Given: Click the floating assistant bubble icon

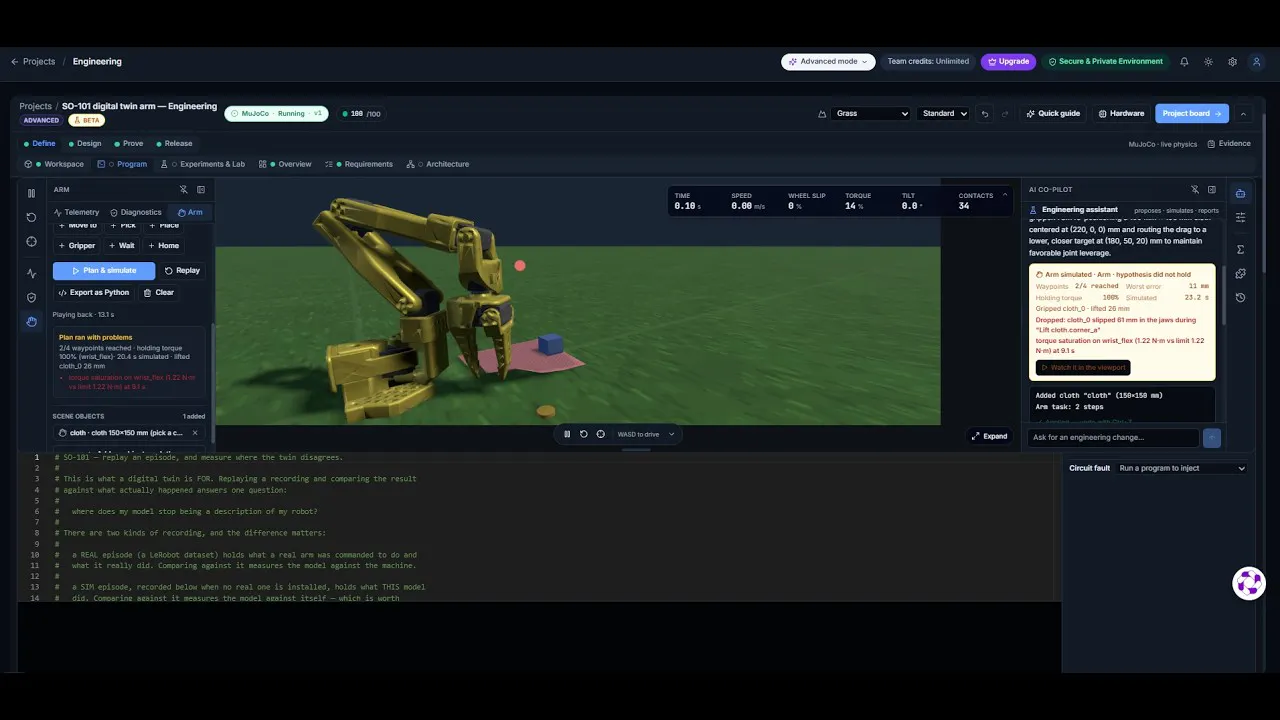Looking at the screenshot, I should coord(1249,583).
